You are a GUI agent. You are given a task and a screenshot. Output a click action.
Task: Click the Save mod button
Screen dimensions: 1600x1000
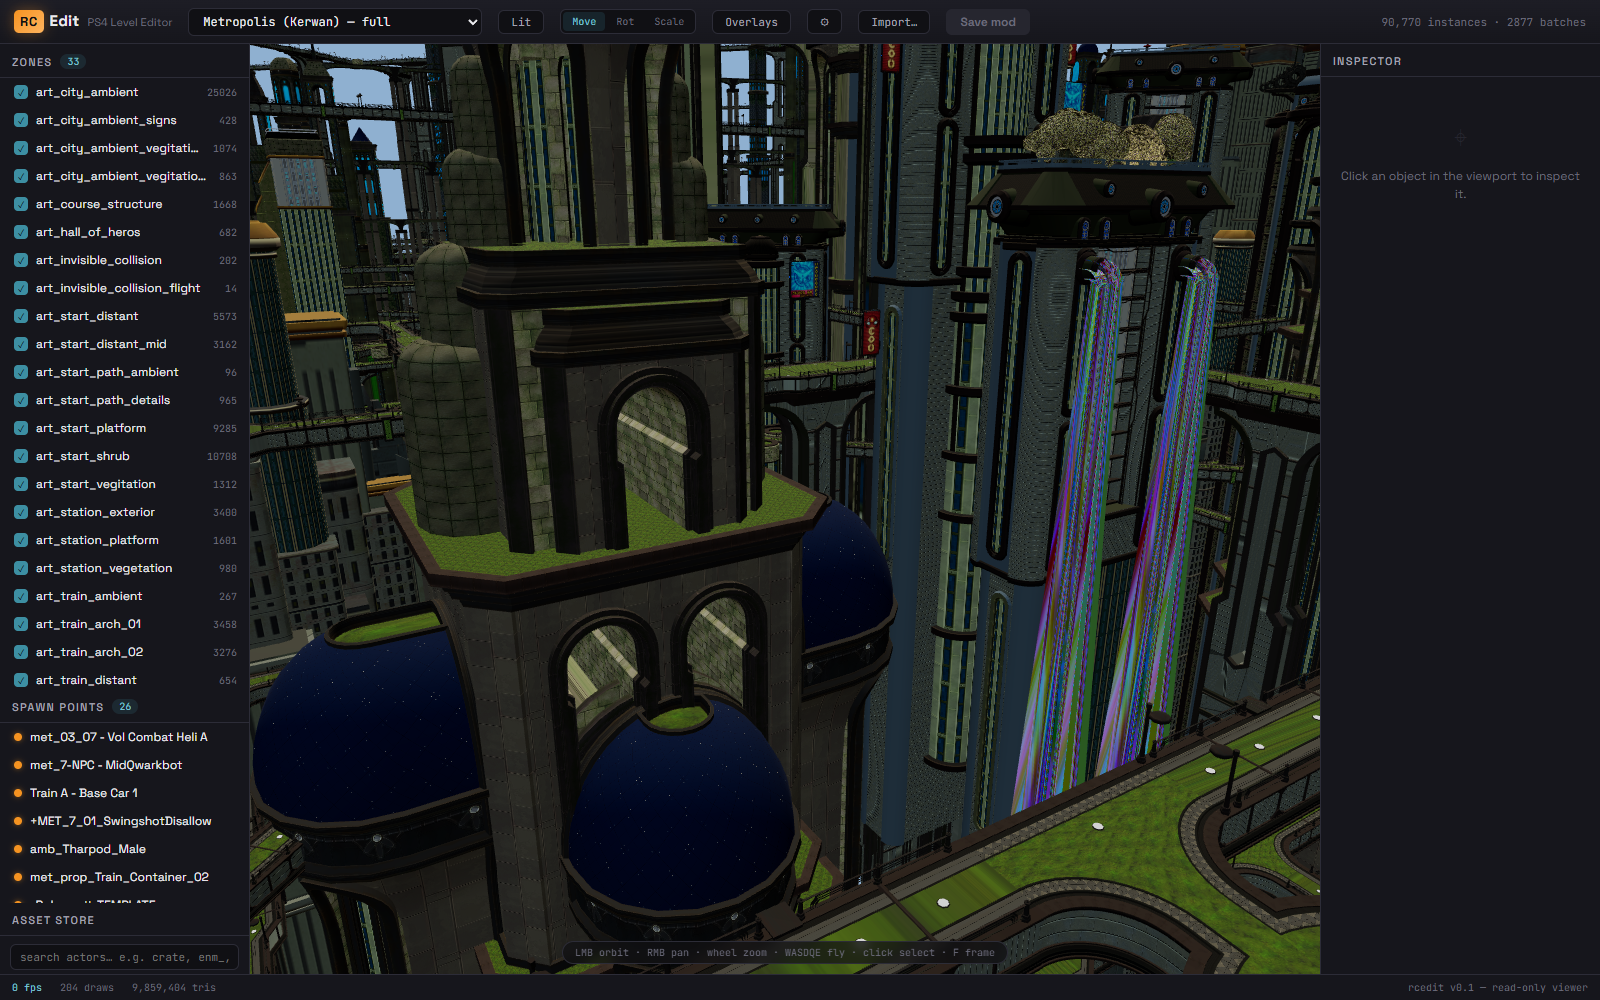click(x=988, y=22)
